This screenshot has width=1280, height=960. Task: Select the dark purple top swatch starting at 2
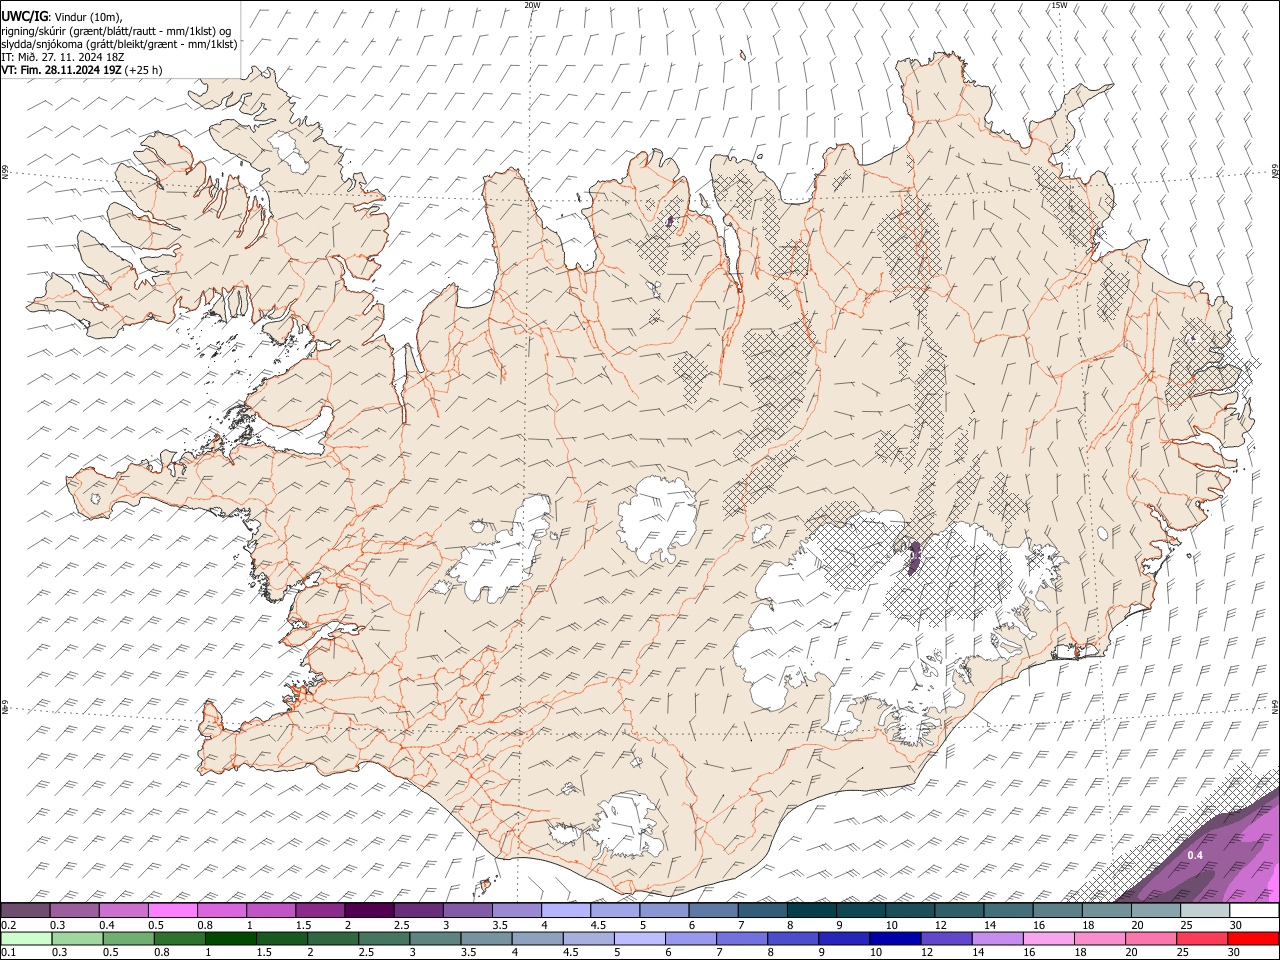pos(368,910)
